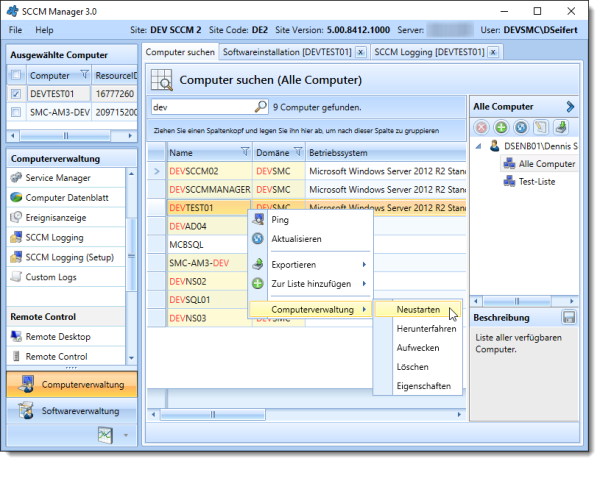
Task: Toggle the select-all checkbox in Ausgewählte Computer header
Action: [16, 75]
